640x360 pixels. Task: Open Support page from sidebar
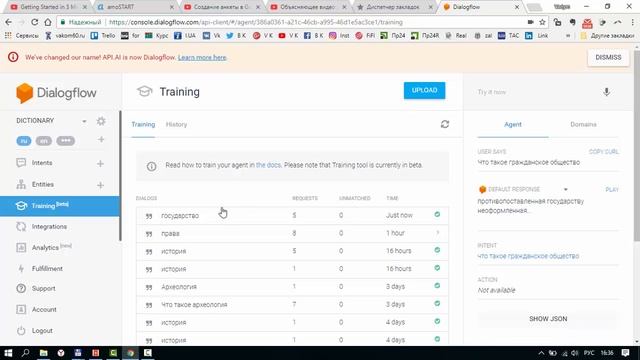[x=44, y=288]
